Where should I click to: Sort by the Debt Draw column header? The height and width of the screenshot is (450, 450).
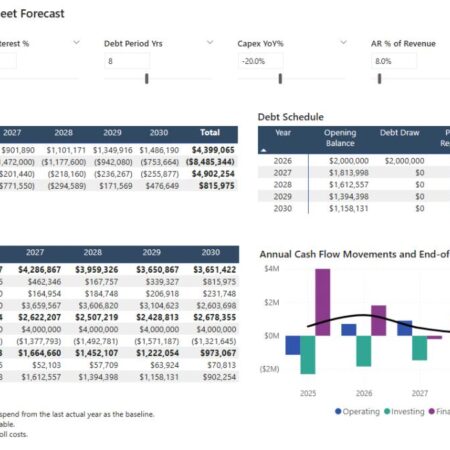click(399, 133)
